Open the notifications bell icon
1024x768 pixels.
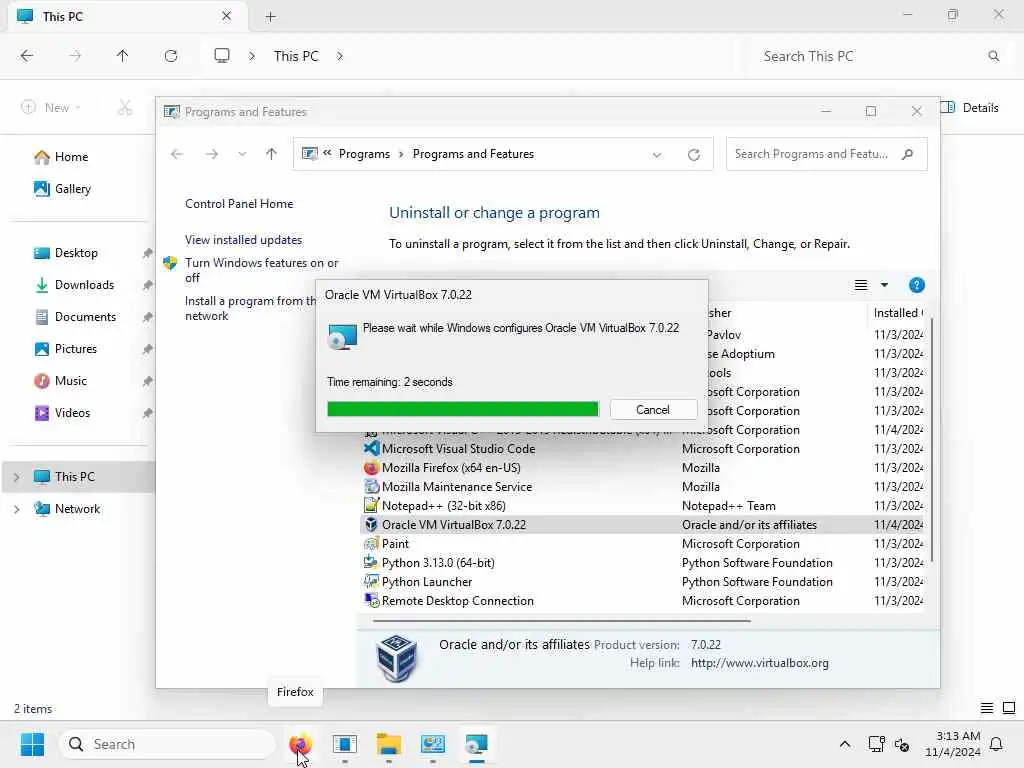pyautogui.click(x=996, y=744)
